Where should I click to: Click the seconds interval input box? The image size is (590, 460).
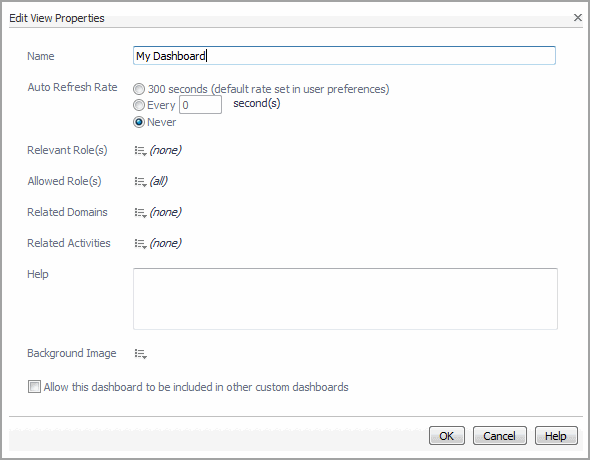pos(200,105)
